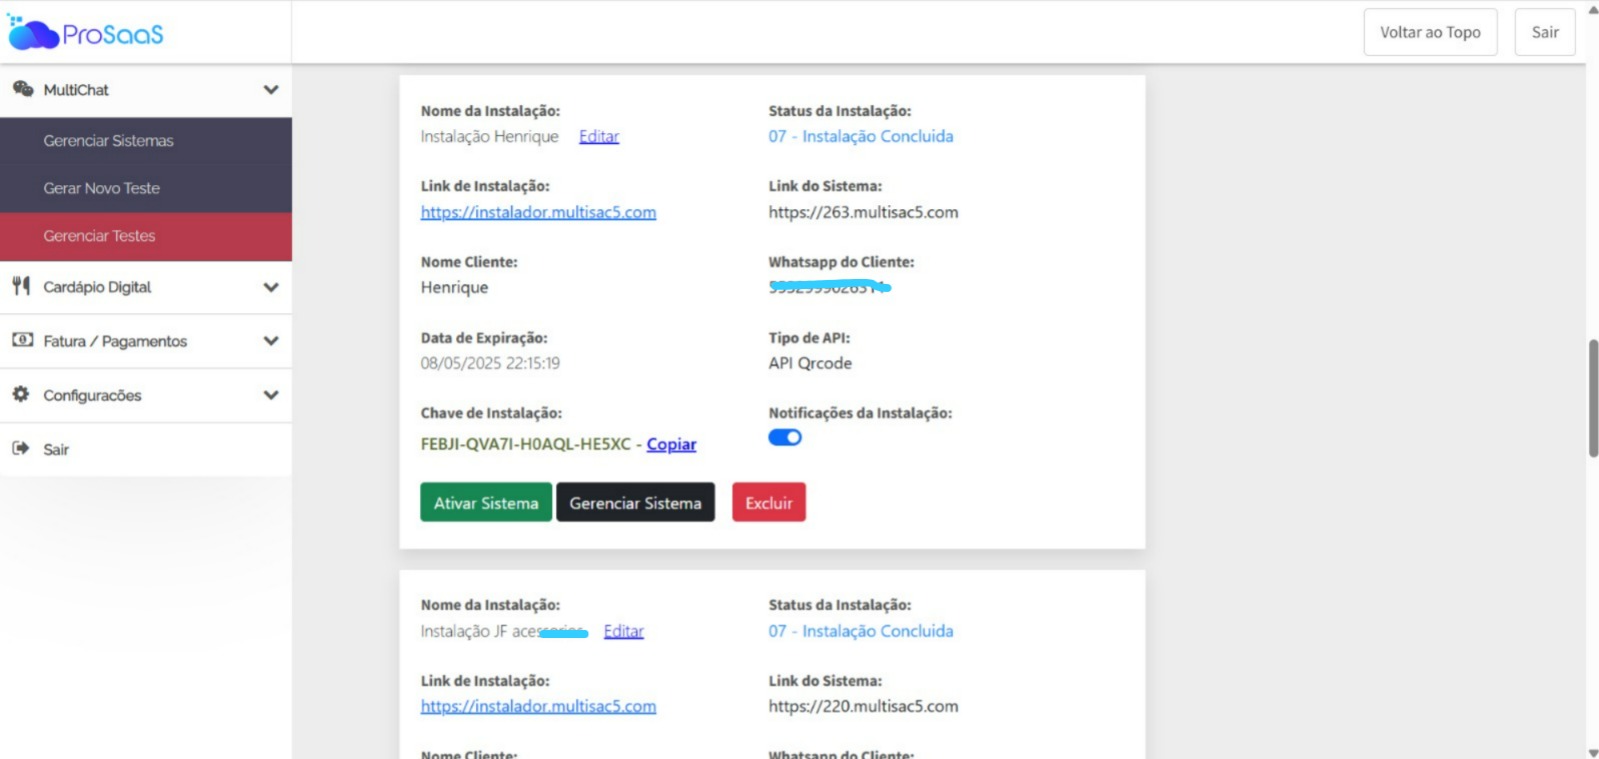
Task: Copy the installation key via Copiar
Action: click(x=671, y=444)
